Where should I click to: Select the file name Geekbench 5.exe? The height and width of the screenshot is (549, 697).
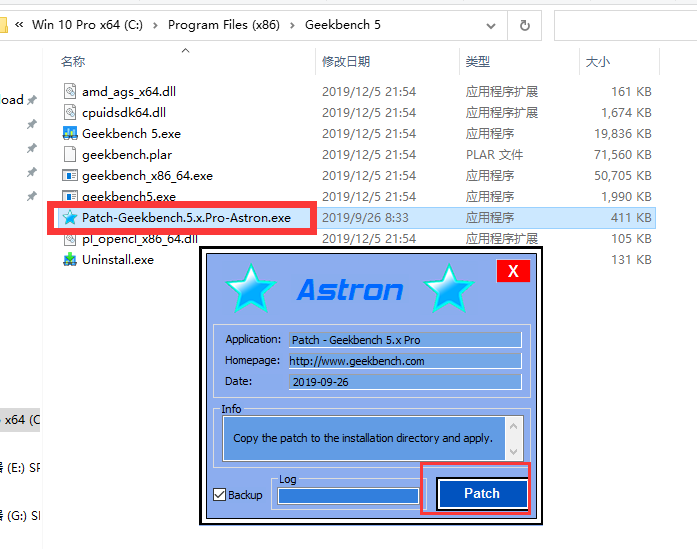pyautogui.click(x=132, y=133)
